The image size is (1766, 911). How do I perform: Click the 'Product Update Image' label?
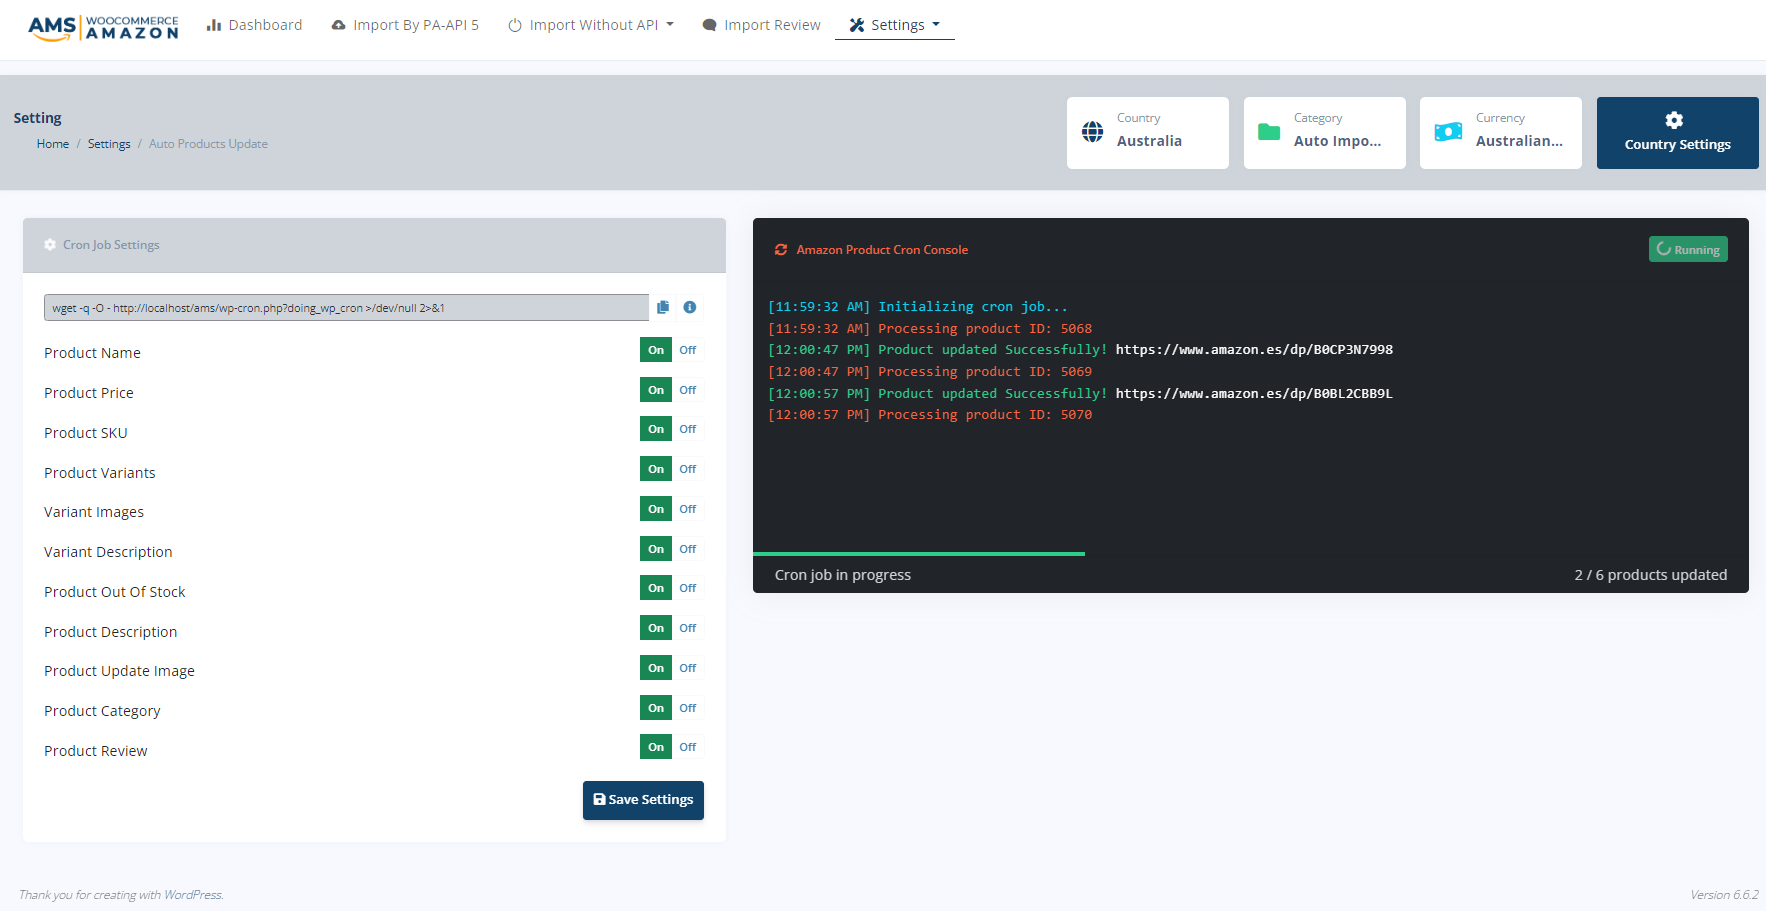pos(119,671)
